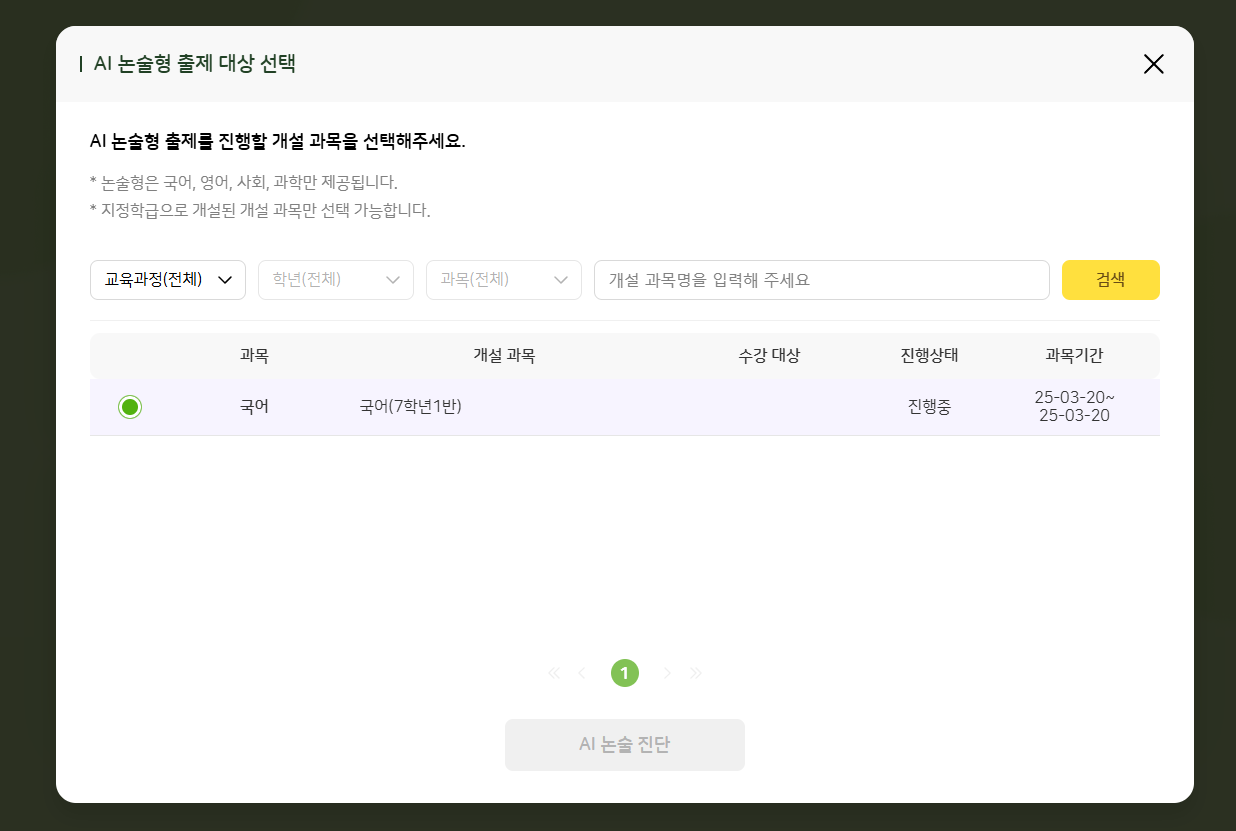
Task: Click the 과목 column header
Action: 254,355
